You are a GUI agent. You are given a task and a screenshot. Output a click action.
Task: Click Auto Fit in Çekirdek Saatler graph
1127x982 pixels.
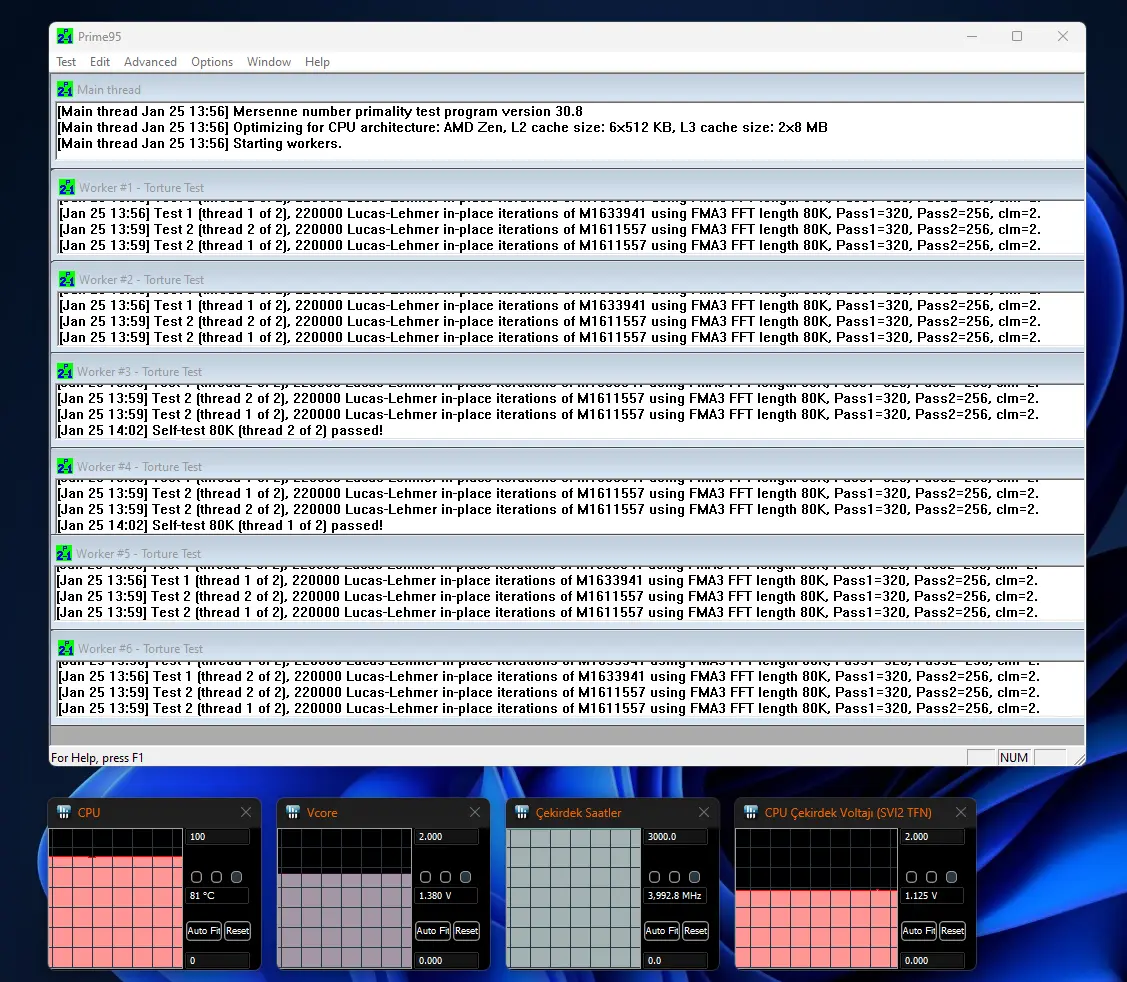[x=662, y=930]
